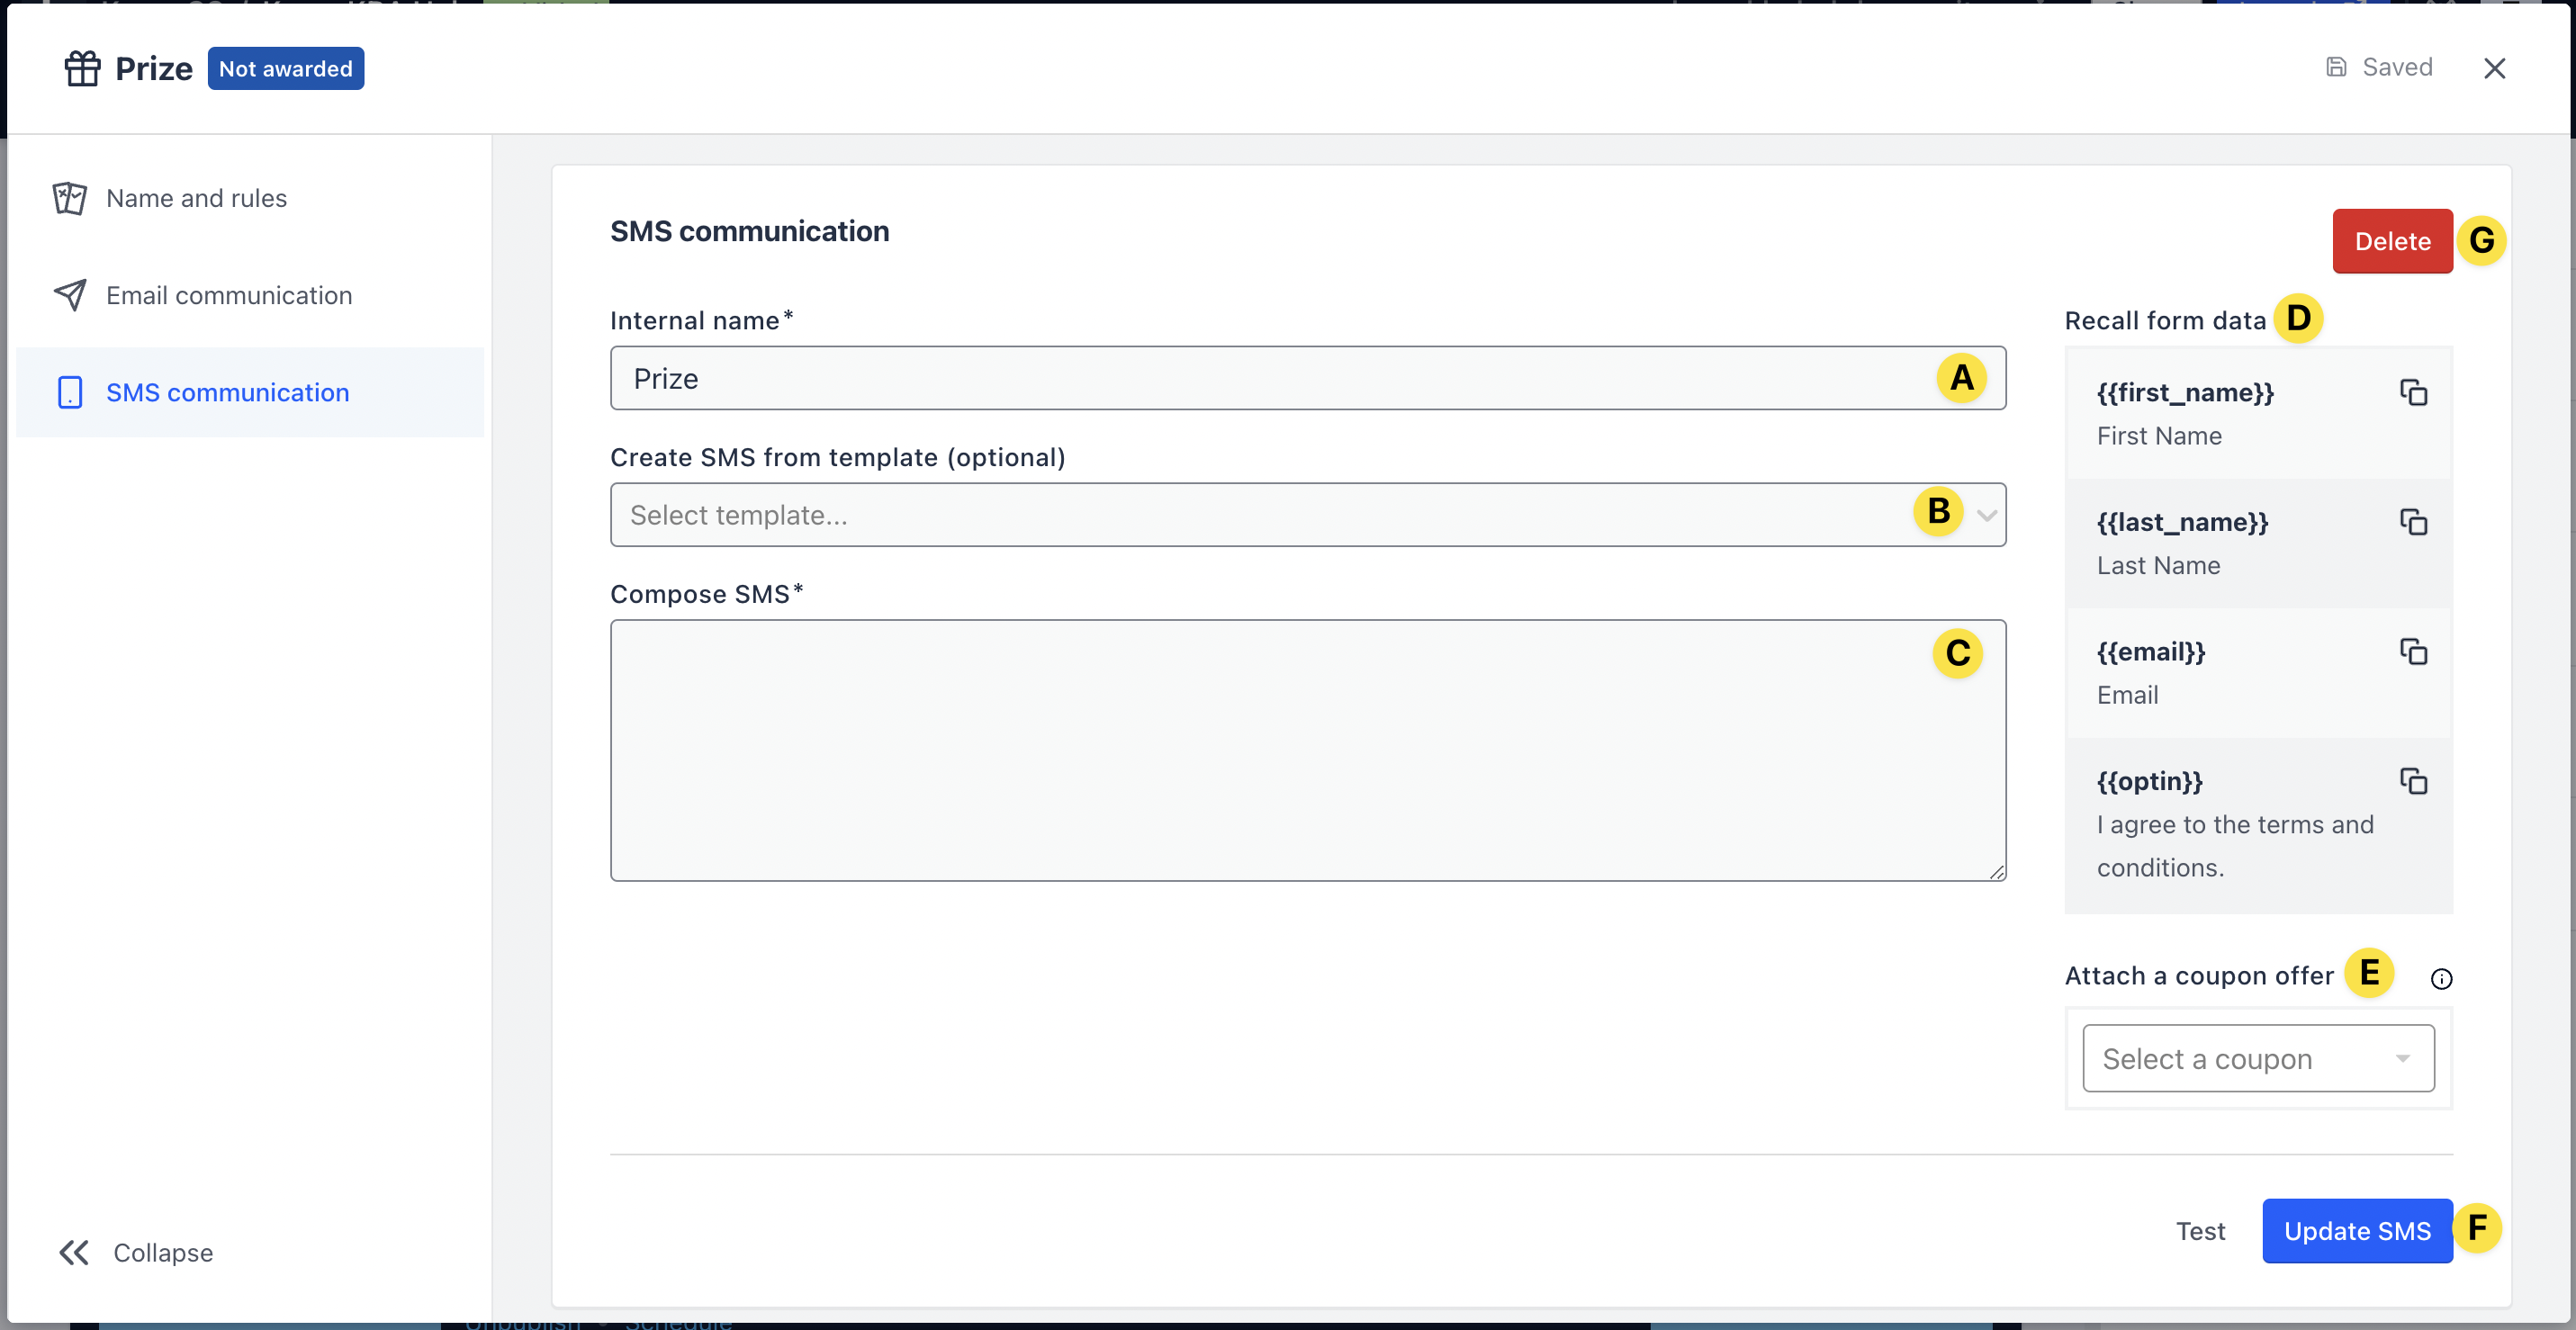Click the Internal name field

click(1308, 378)
